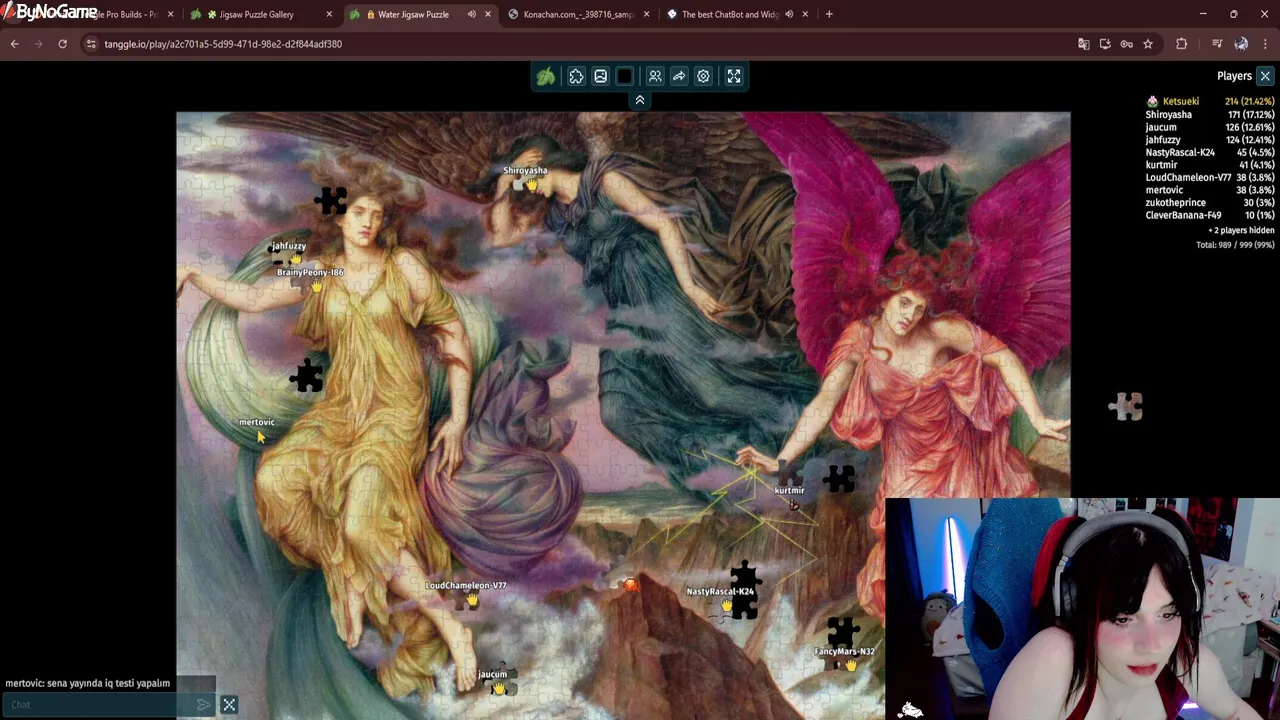Select player jaucum in the Players list
This screenshot has width=1280, height=720.
click(1209, 128)
